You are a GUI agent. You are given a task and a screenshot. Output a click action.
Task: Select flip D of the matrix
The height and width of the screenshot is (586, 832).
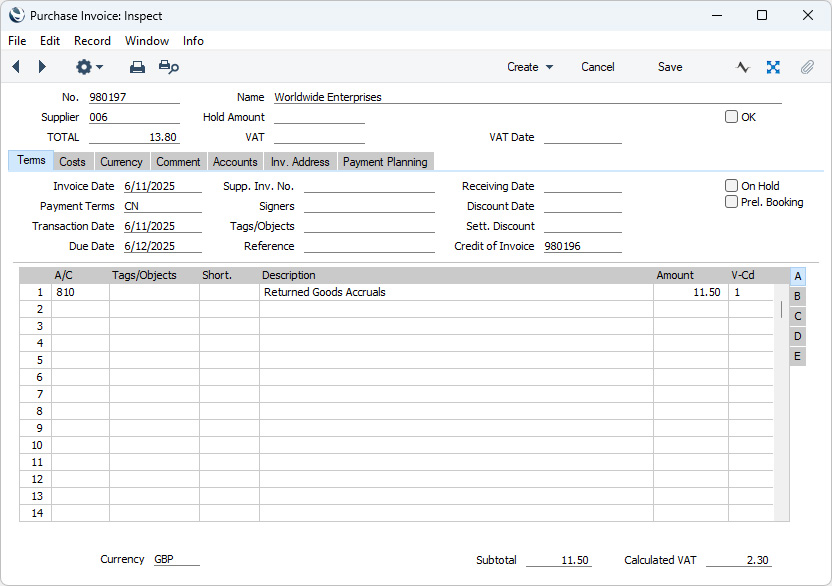coord(798,336)
